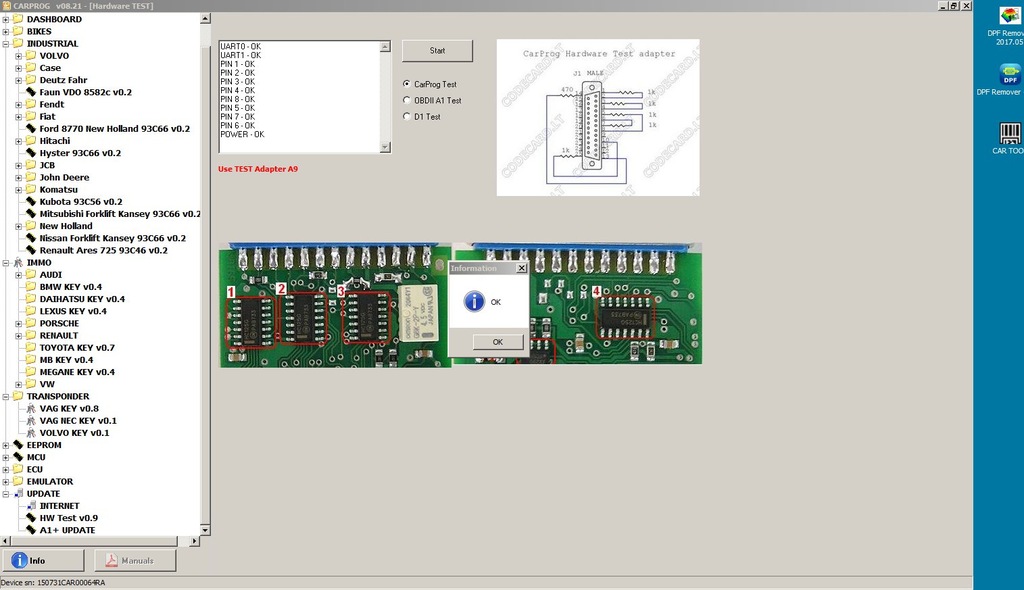Open the A1+ UPDATE chip icon

31,530
